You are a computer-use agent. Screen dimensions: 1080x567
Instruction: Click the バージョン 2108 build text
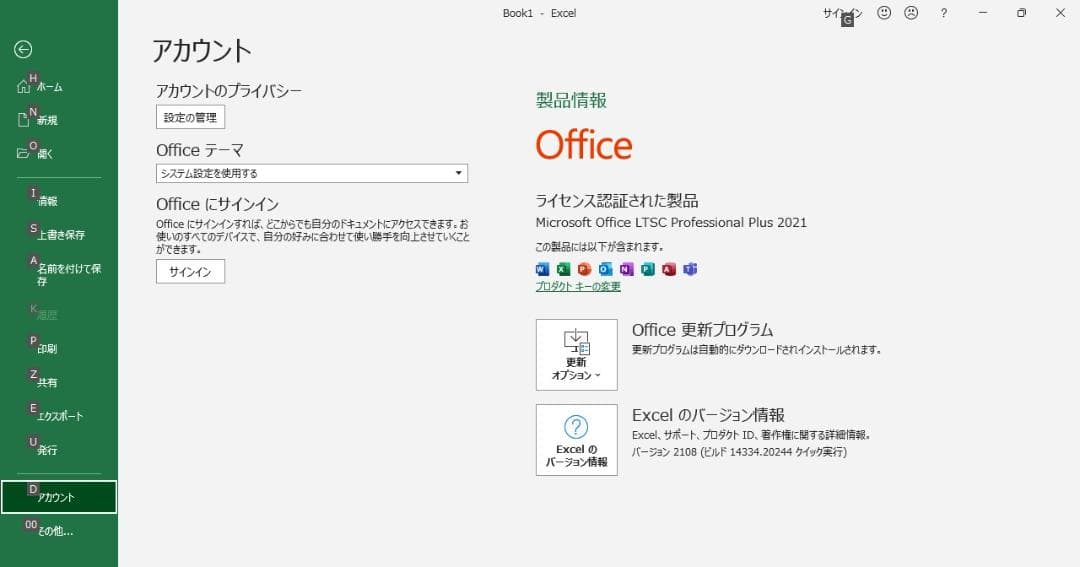739,452
